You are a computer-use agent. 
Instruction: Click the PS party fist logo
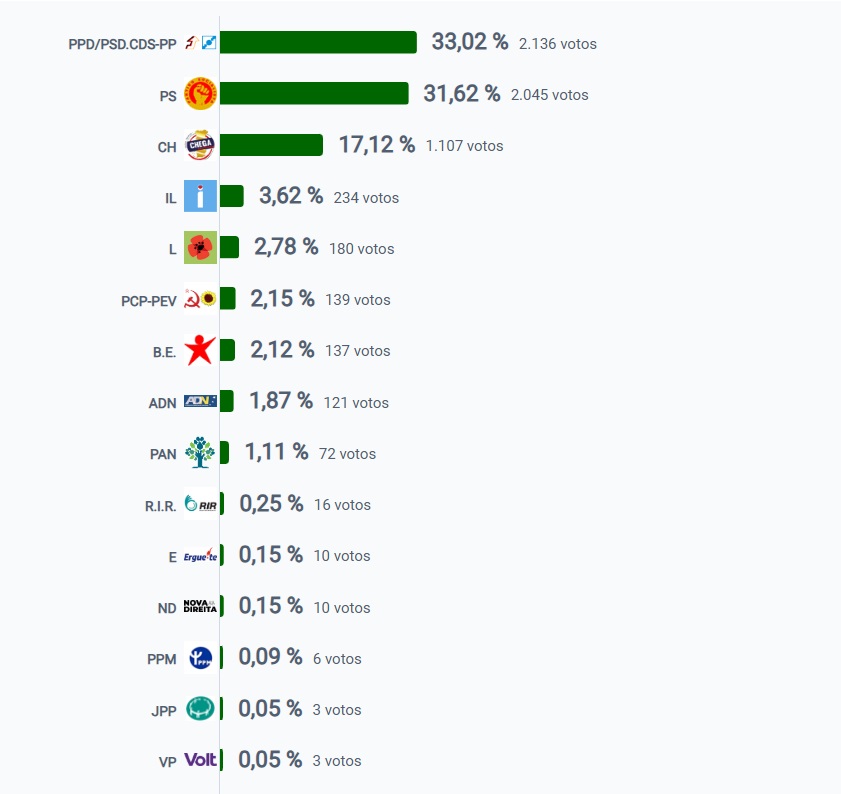pyautogui.click(x=200, y=94)
